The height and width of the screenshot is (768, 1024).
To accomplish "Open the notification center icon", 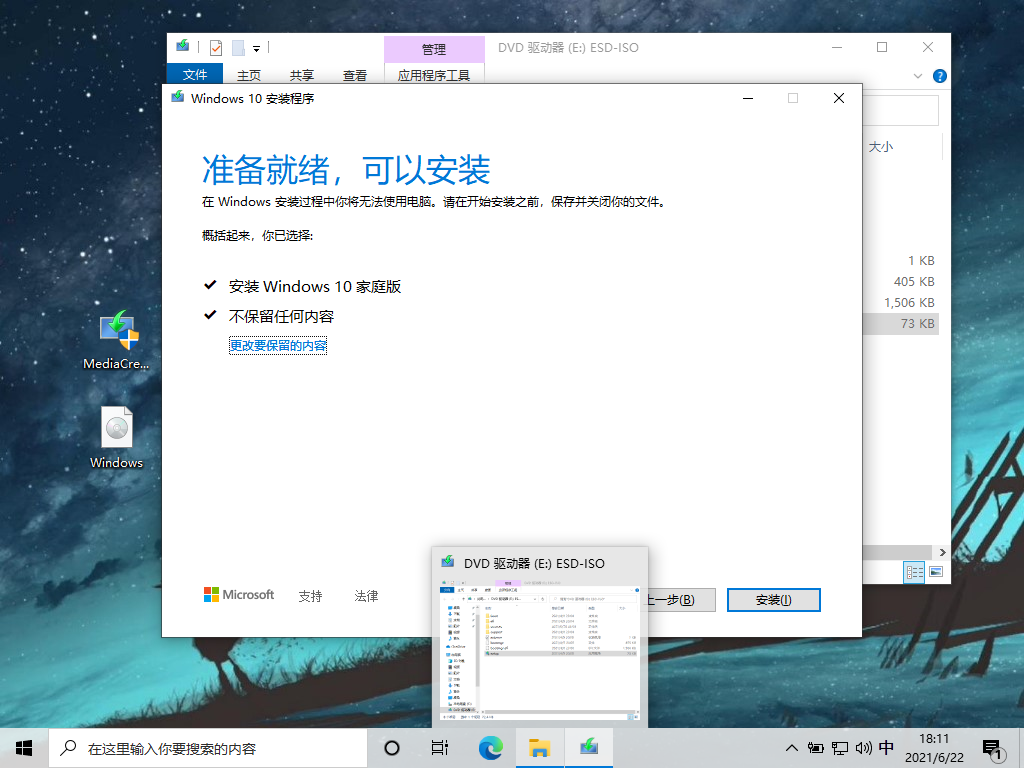I will tap(991, 749).
